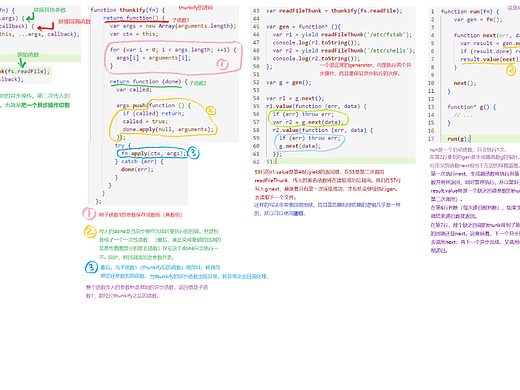Click the 'this, ...args, callback);' line

point(40,34)
